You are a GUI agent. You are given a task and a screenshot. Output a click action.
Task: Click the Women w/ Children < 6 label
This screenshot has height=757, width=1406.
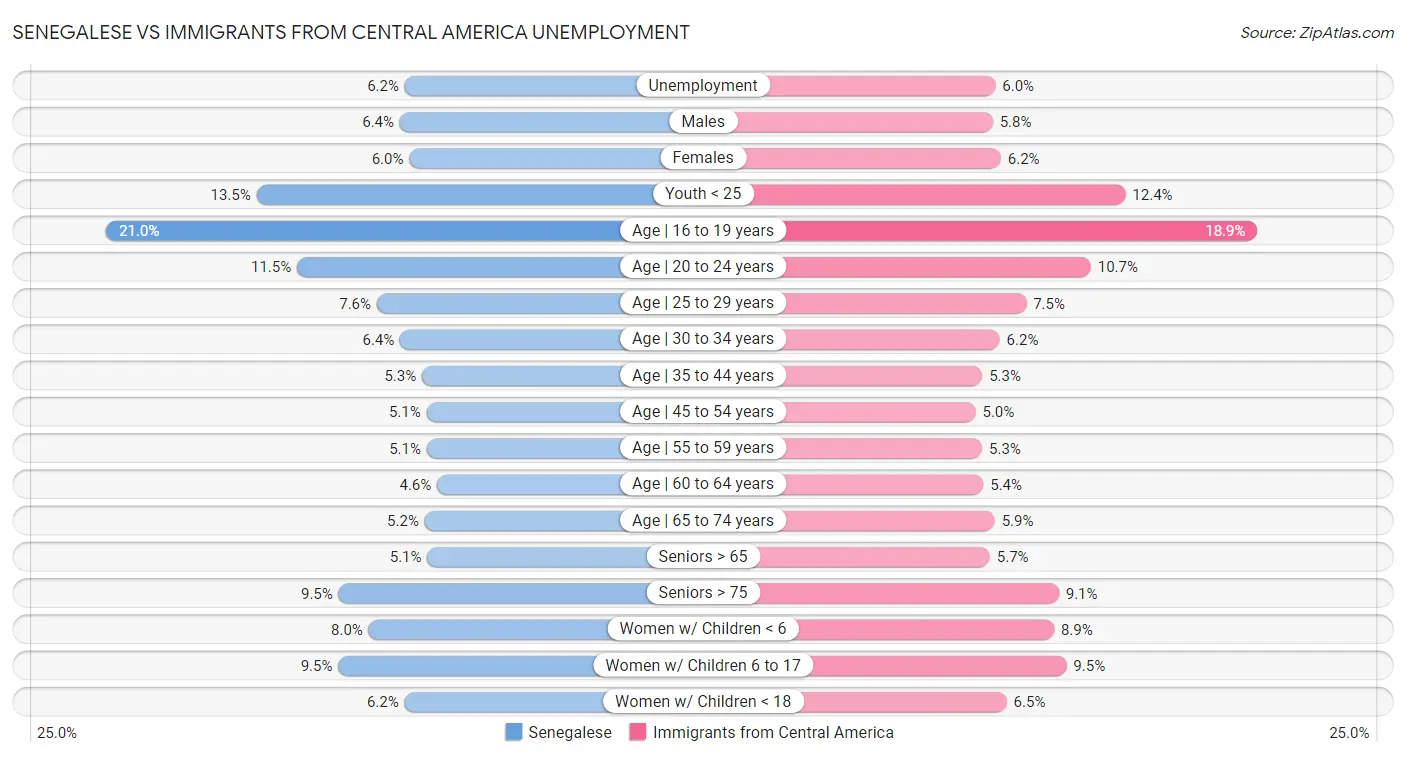tap(703, 629)
